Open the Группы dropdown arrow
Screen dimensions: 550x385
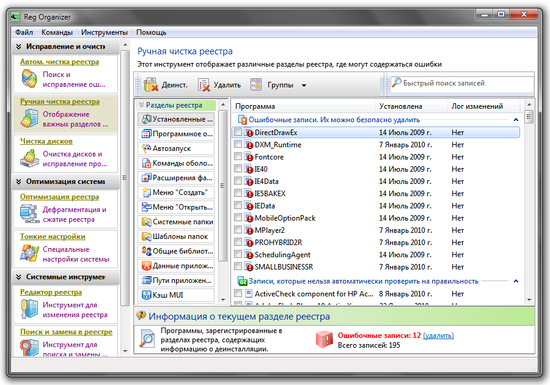304,85
